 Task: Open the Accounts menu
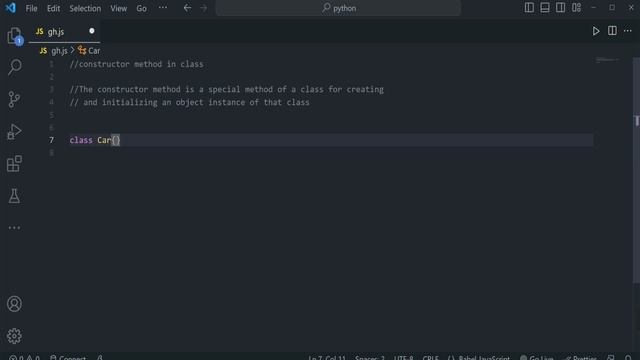(x=14, y=304)
